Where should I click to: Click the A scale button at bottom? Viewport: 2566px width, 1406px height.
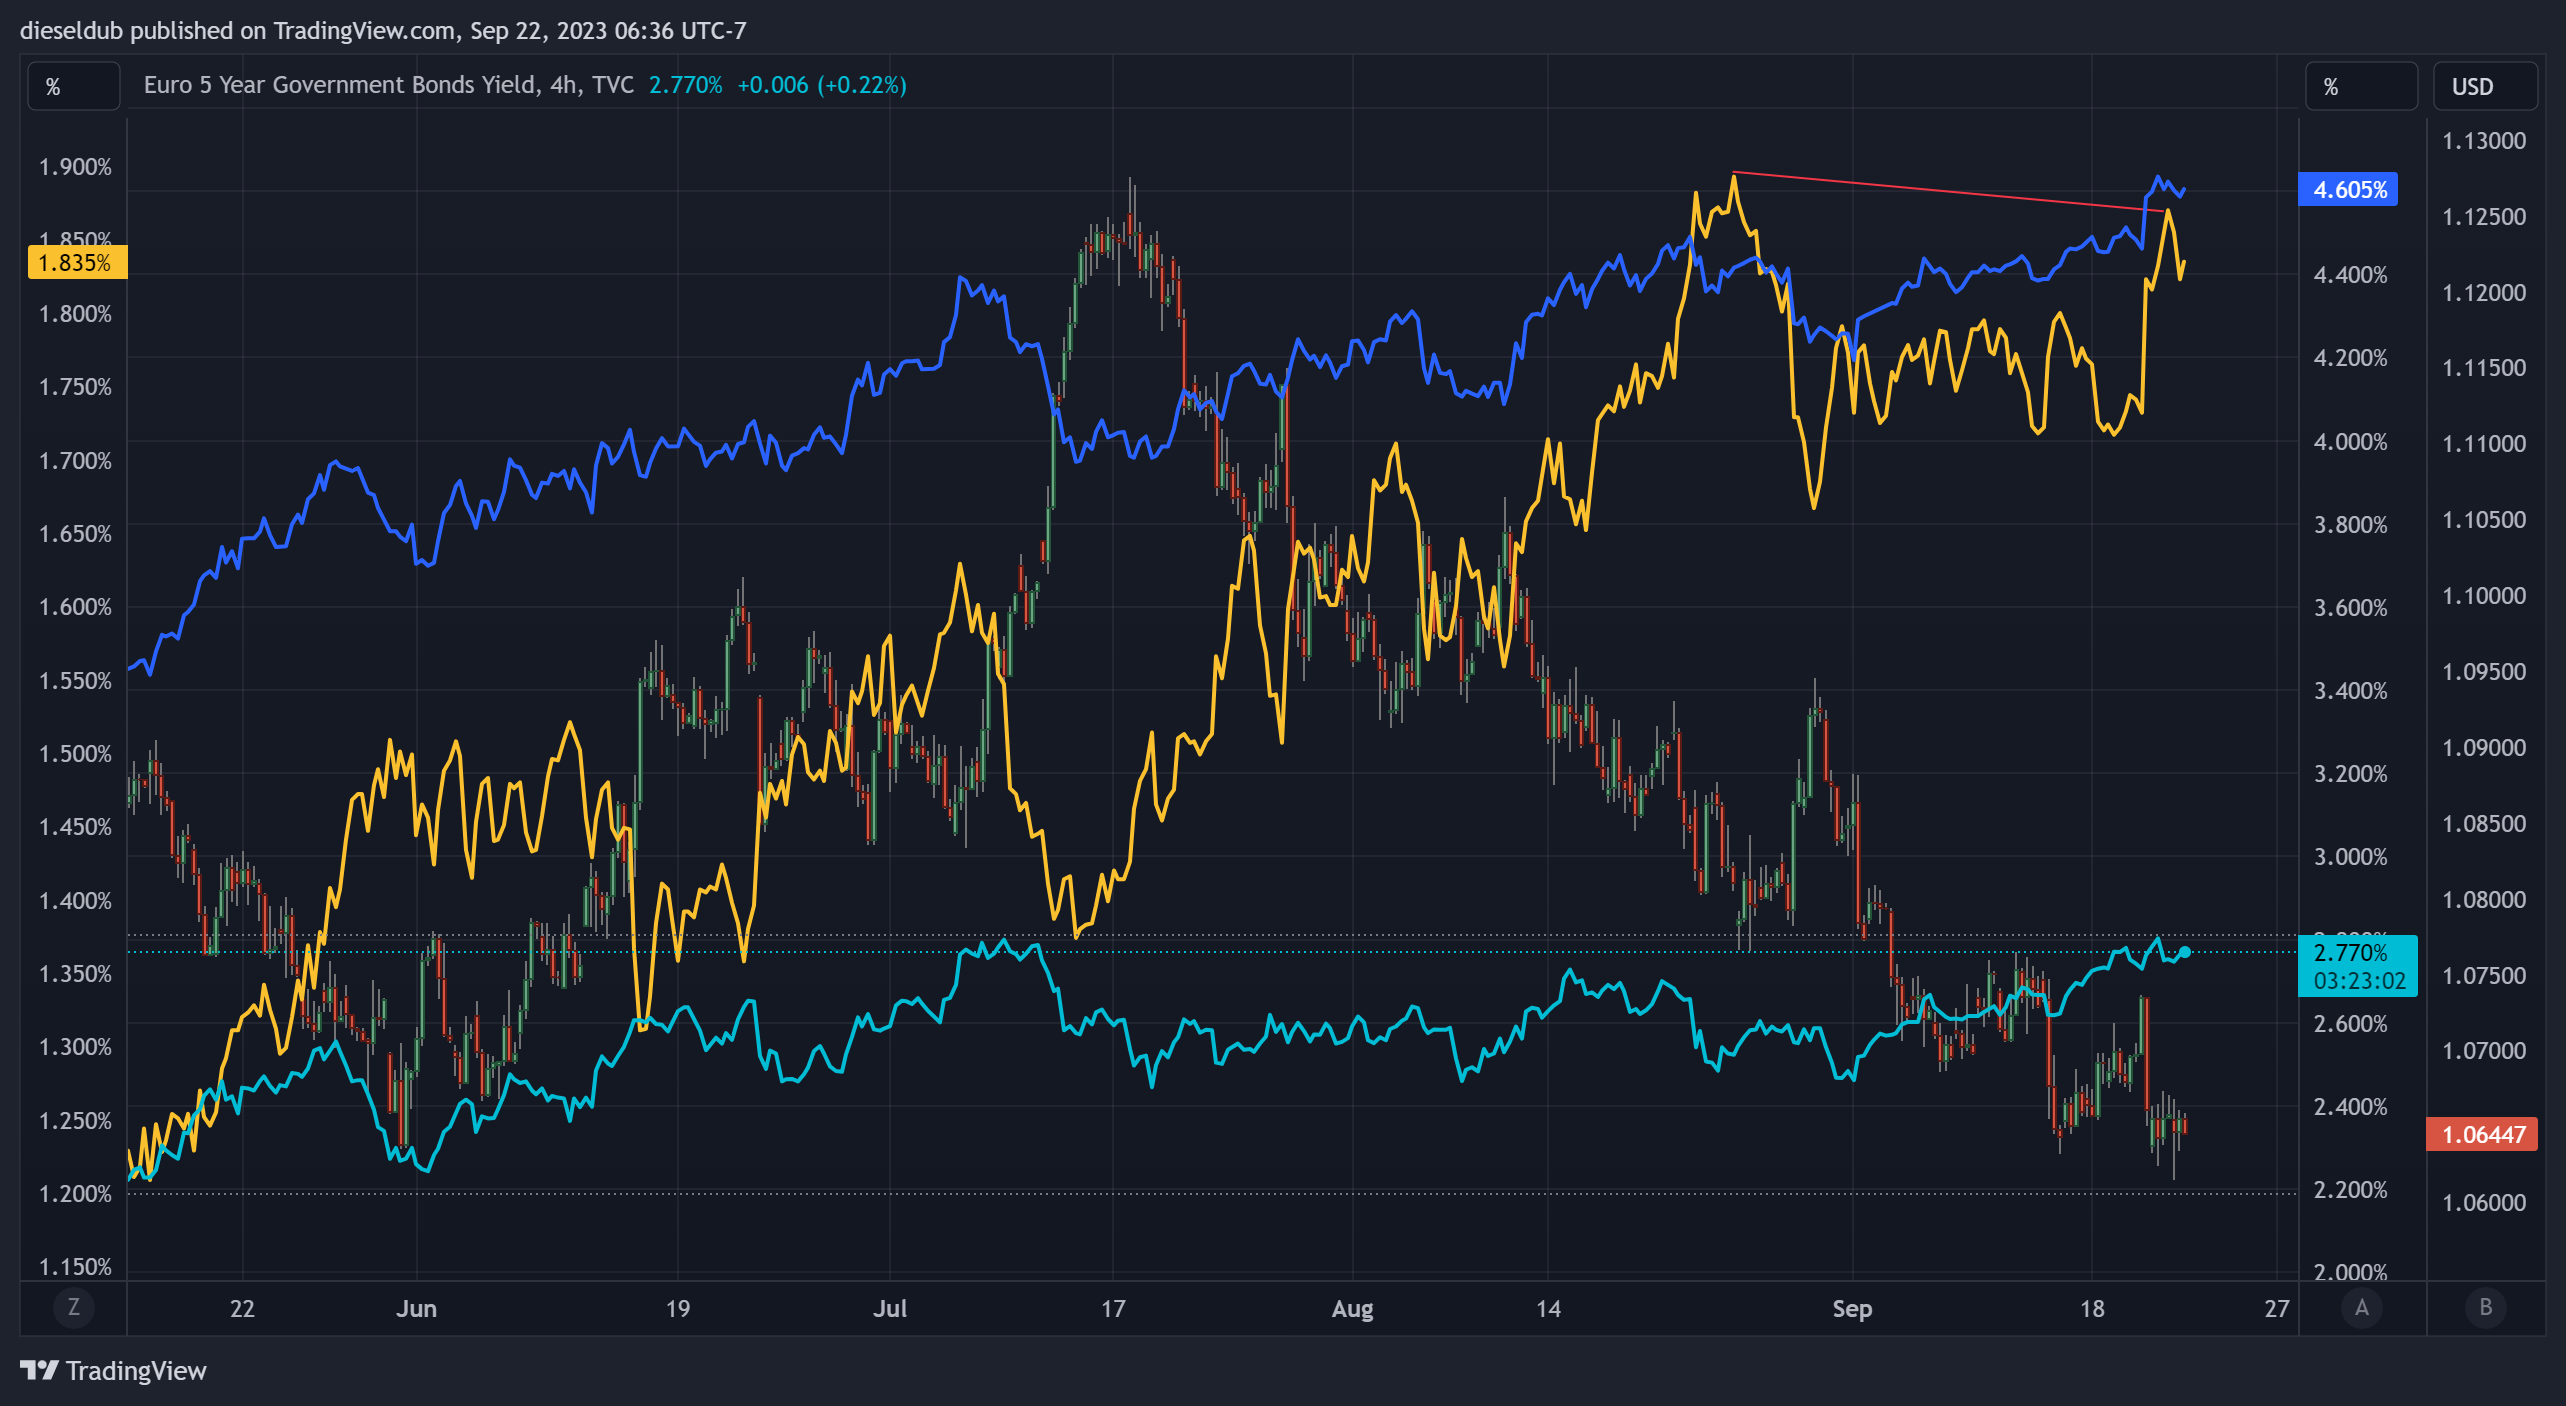(2362, 1307)
